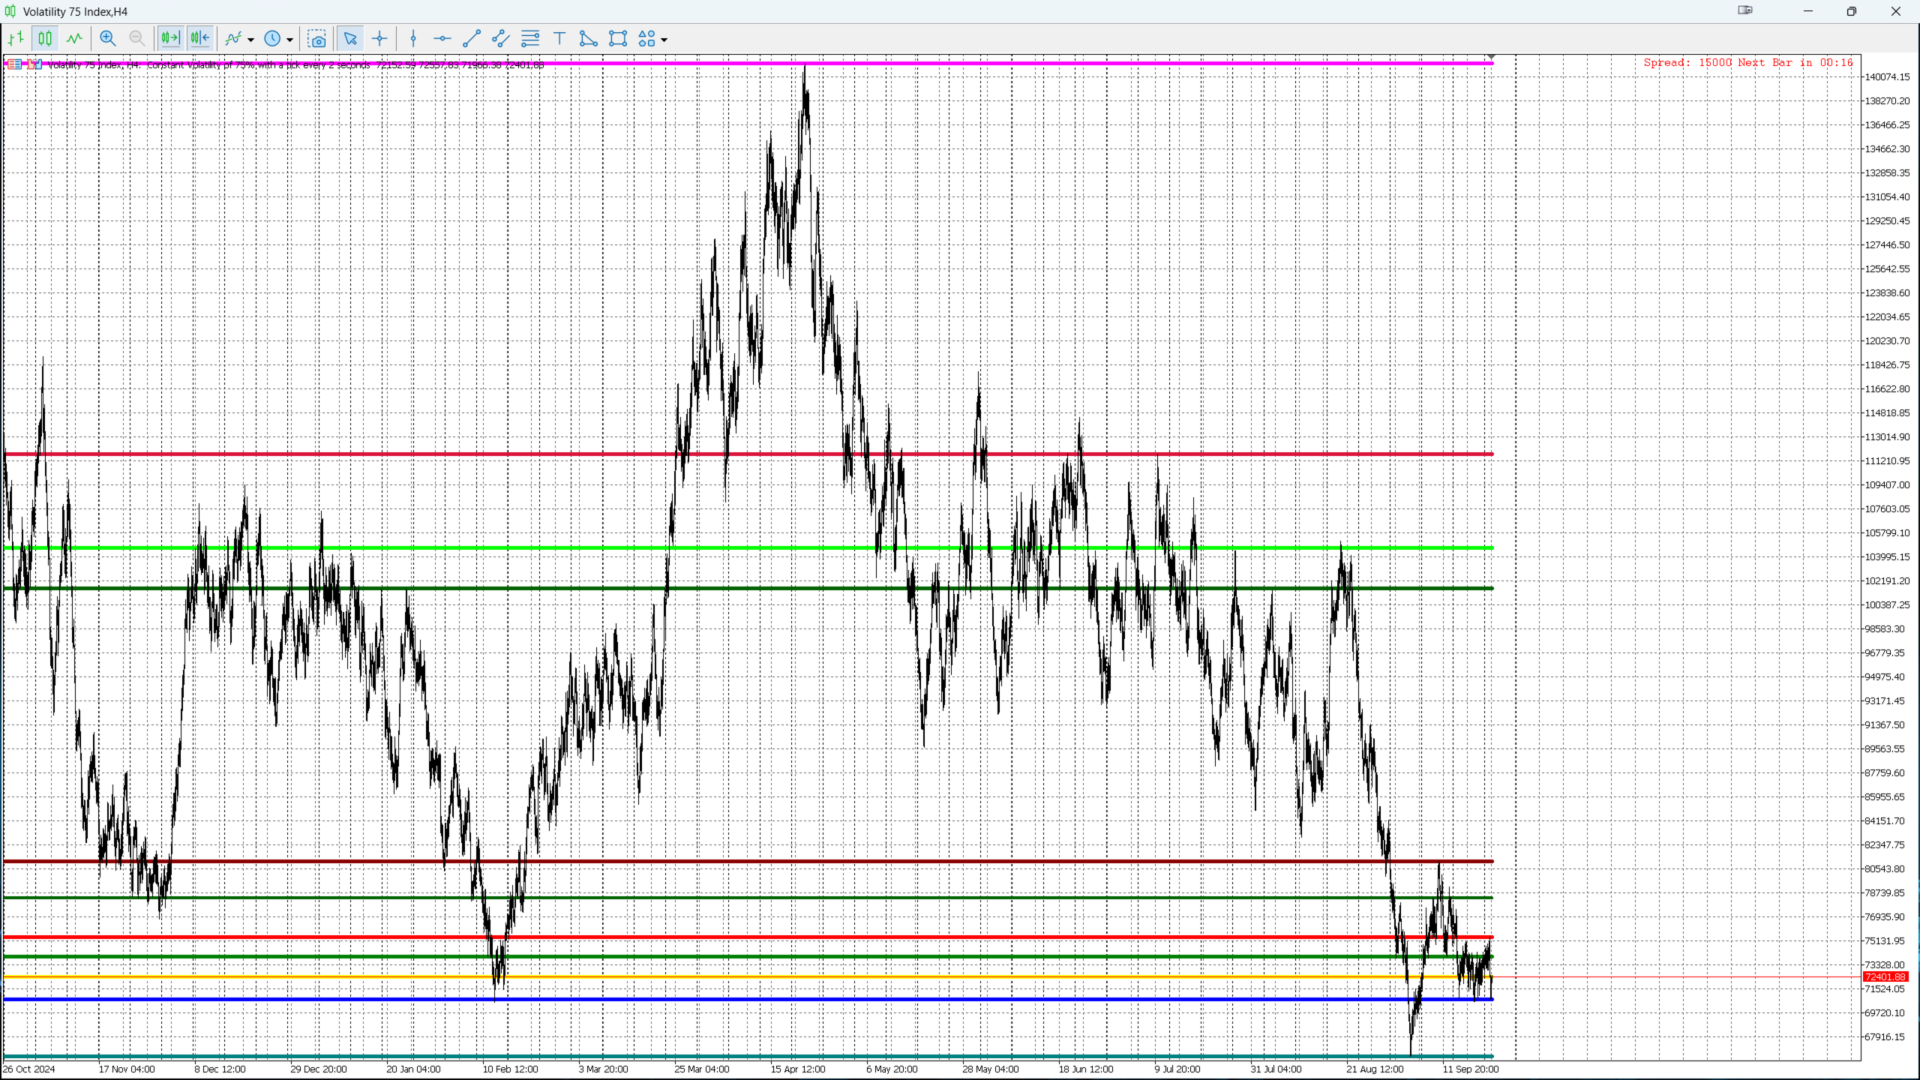
Task: Switch chart to bar chart mode
Action: point(16,38)
